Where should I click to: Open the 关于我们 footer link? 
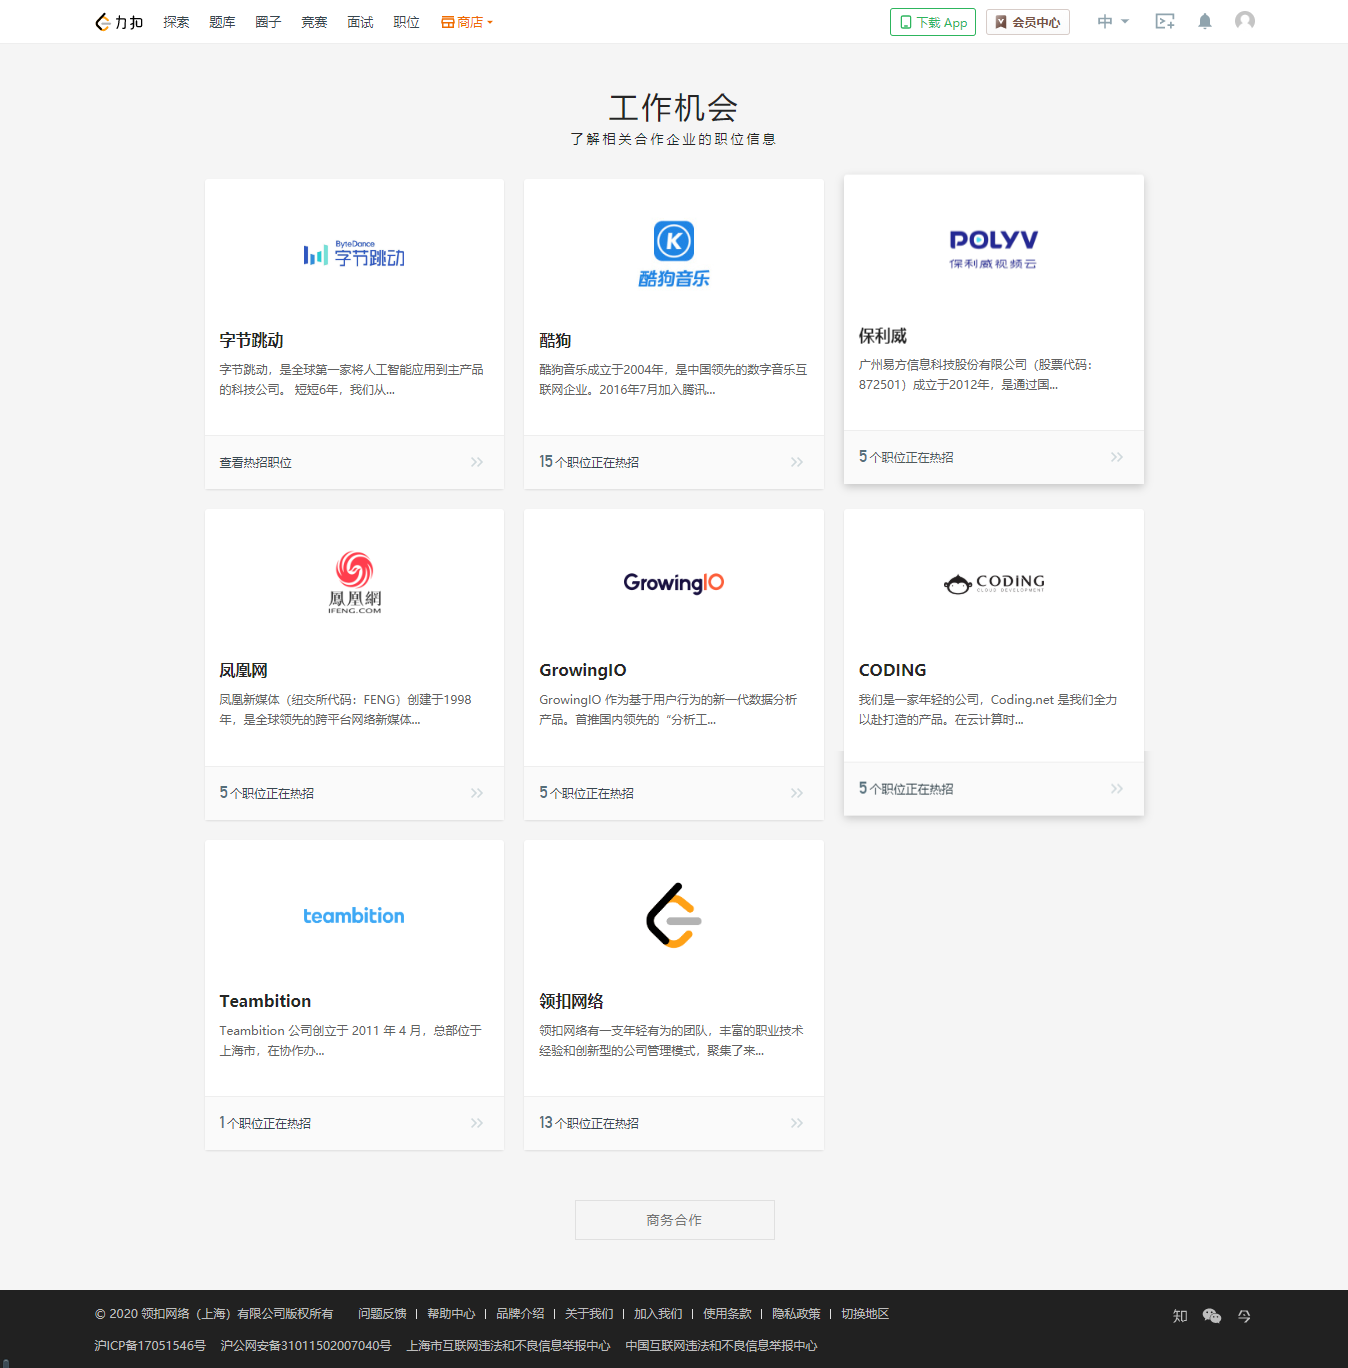[x=589, y=1314]
